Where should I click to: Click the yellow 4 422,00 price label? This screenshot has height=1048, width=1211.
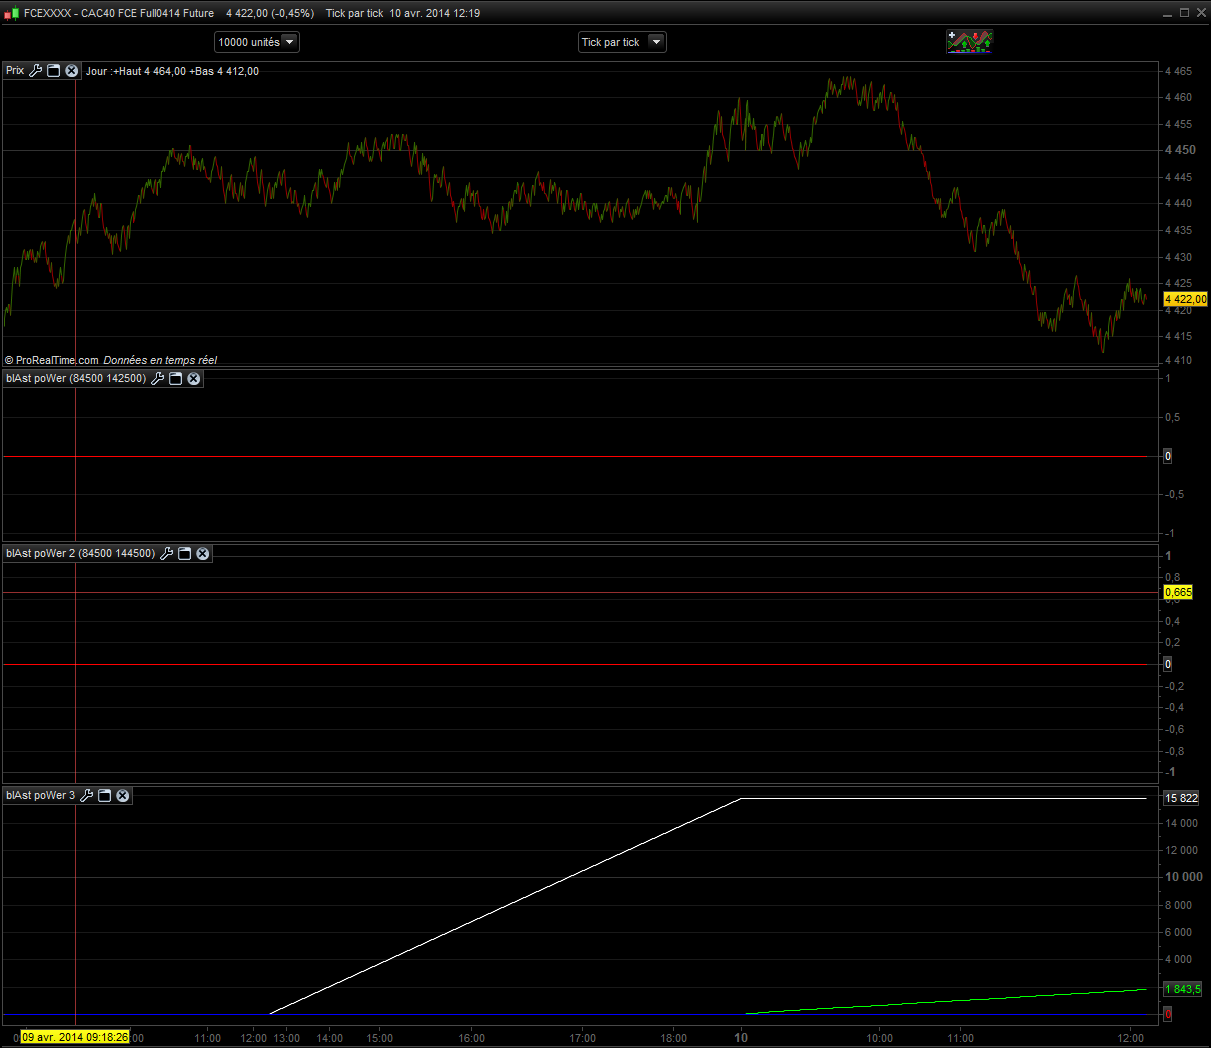tap(1185, 299)
